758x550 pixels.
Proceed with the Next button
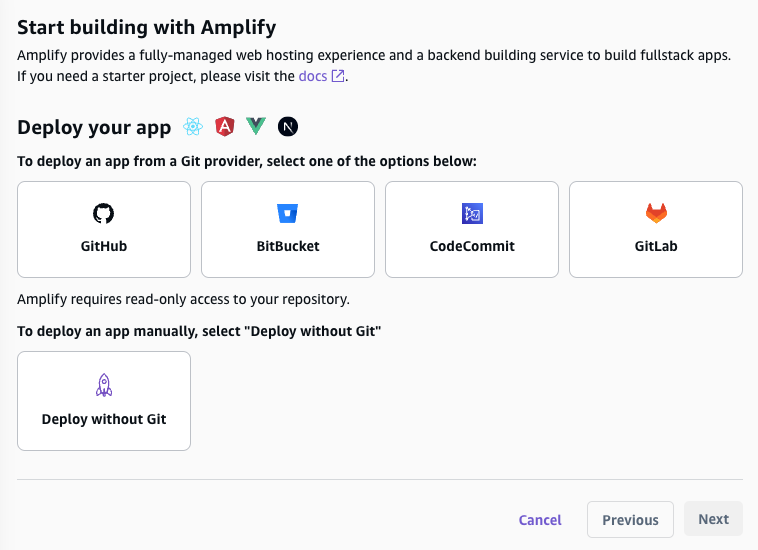(713, 519)
